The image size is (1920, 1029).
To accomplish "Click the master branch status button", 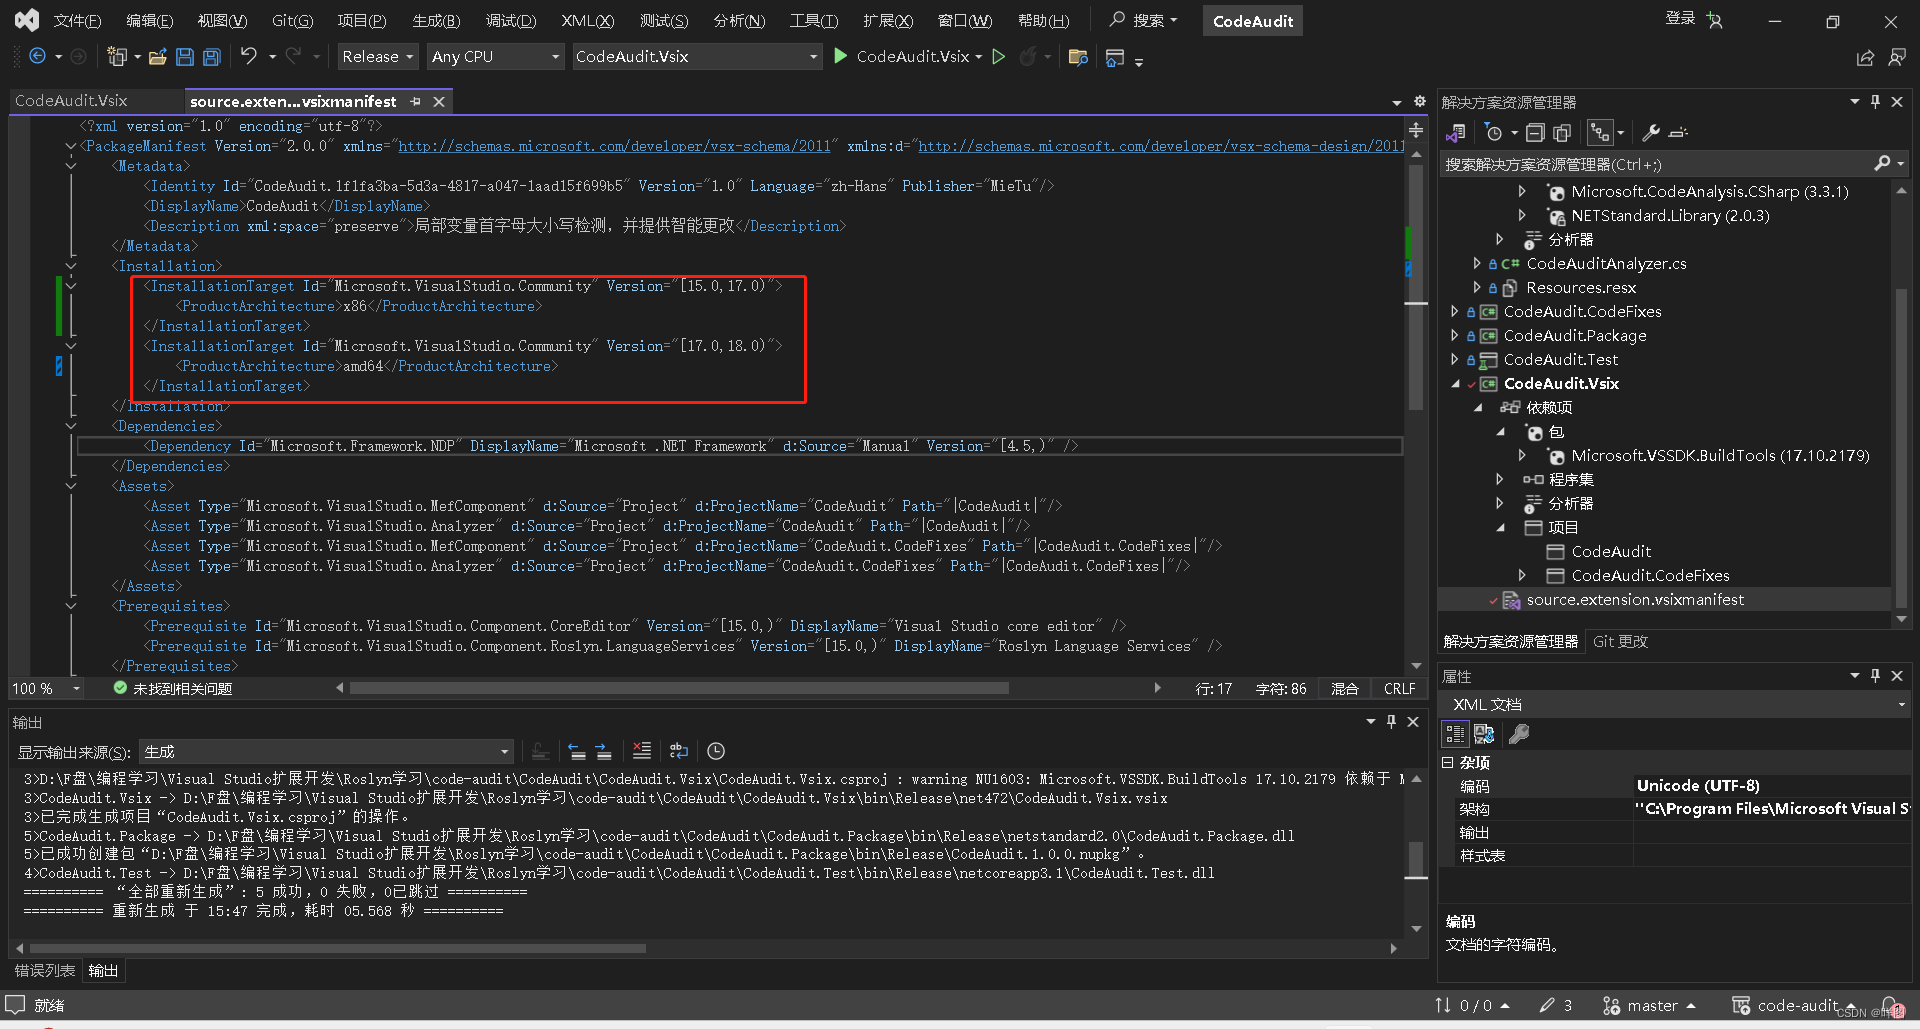I will 1649,1005.
